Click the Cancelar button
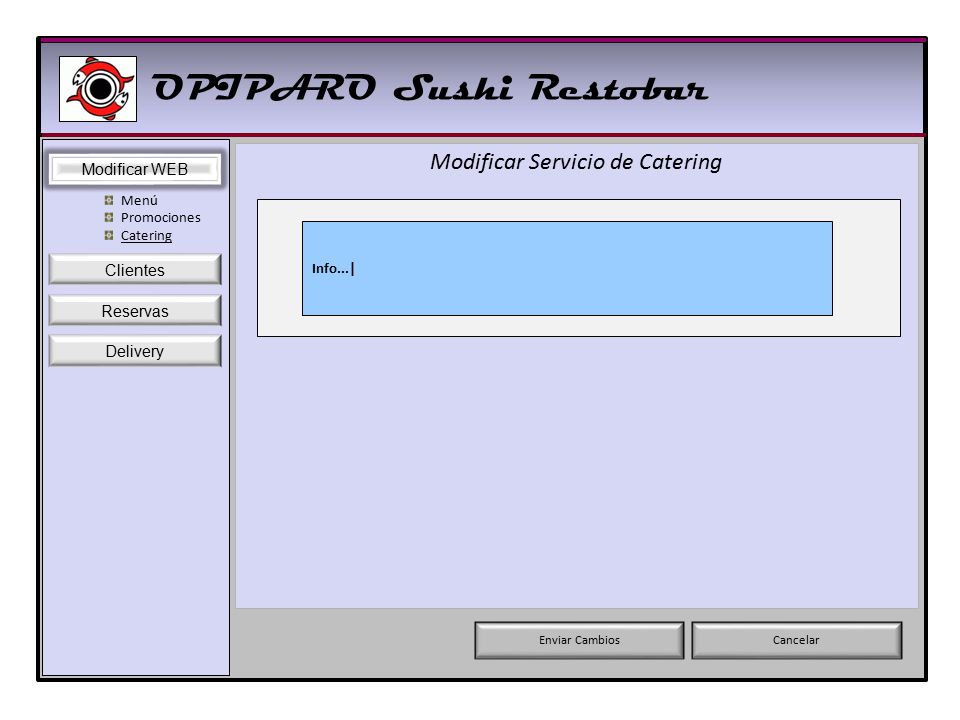This screenshot has height=720, width=960. [x=796, y=640]
